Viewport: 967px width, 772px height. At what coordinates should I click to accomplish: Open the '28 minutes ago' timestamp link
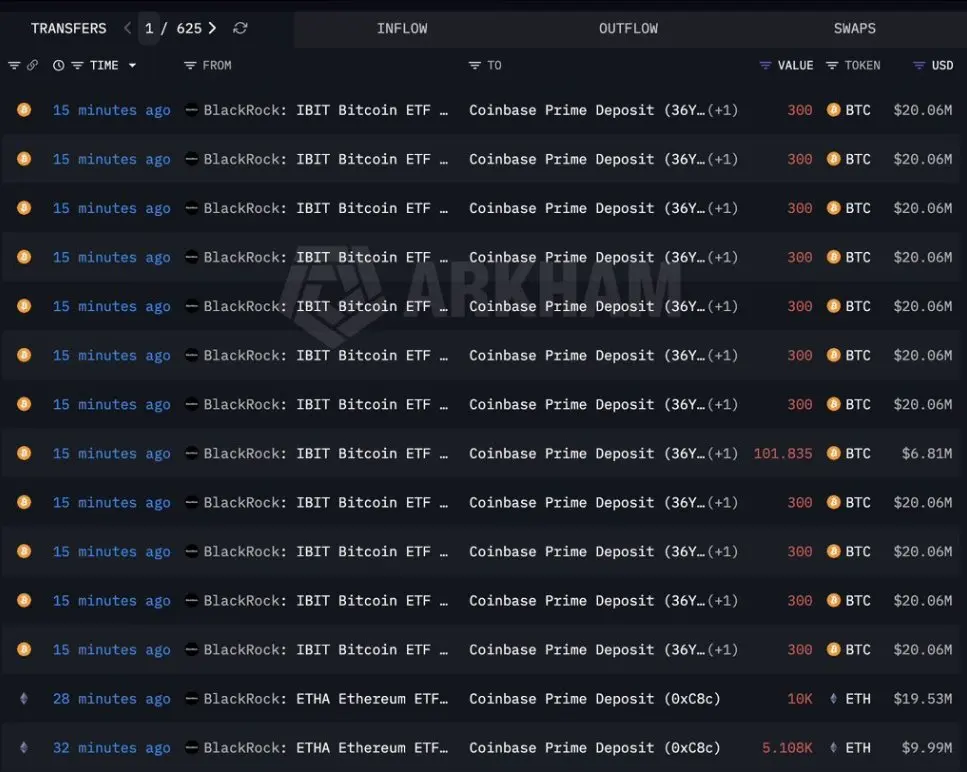tap(112, 699)
